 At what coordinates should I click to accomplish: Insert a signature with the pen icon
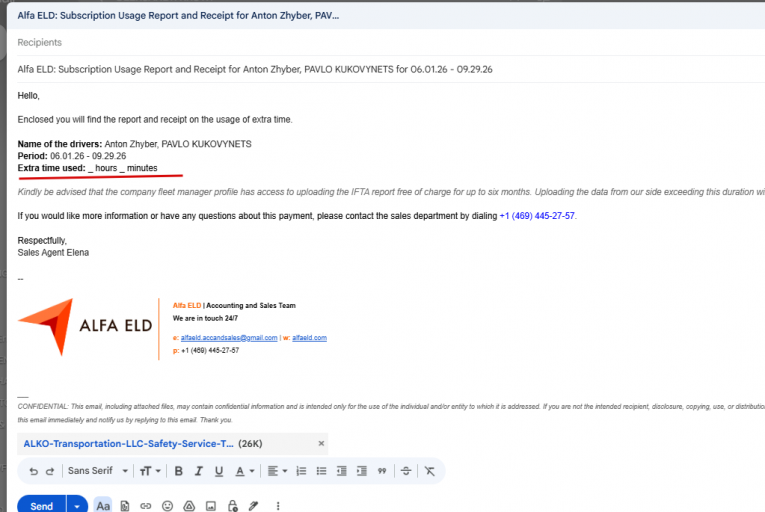[x=253, y=506]
